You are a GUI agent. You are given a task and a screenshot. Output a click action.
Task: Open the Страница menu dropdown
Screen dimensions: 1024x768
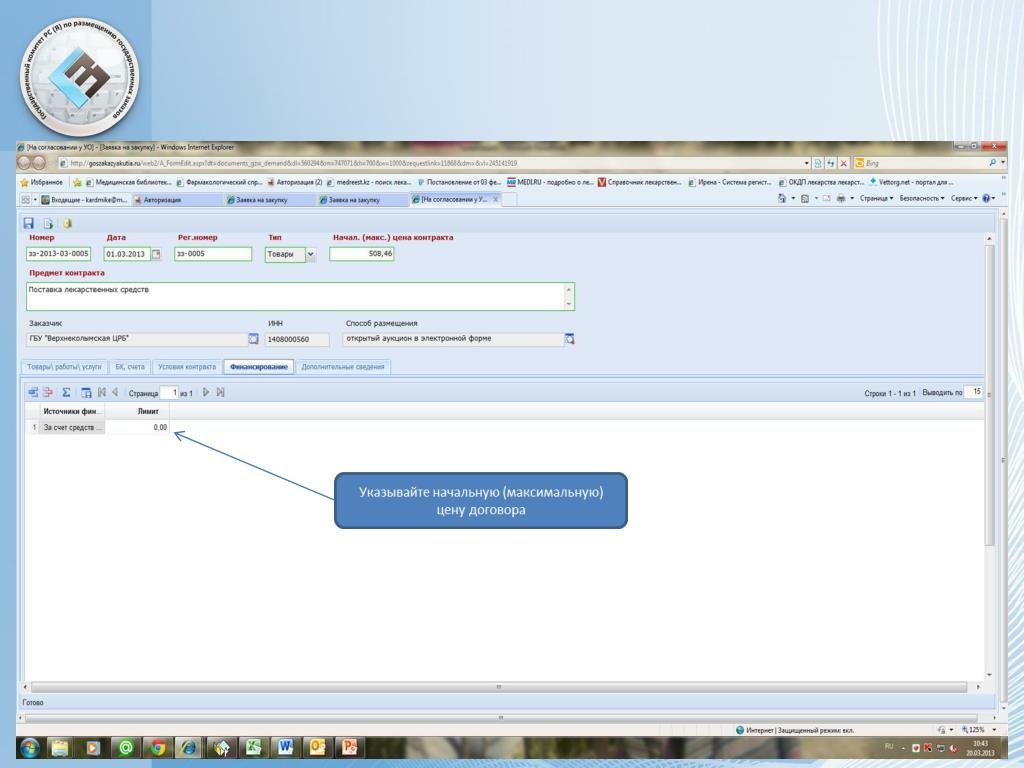pyautogui.click(x=876, y=199)
